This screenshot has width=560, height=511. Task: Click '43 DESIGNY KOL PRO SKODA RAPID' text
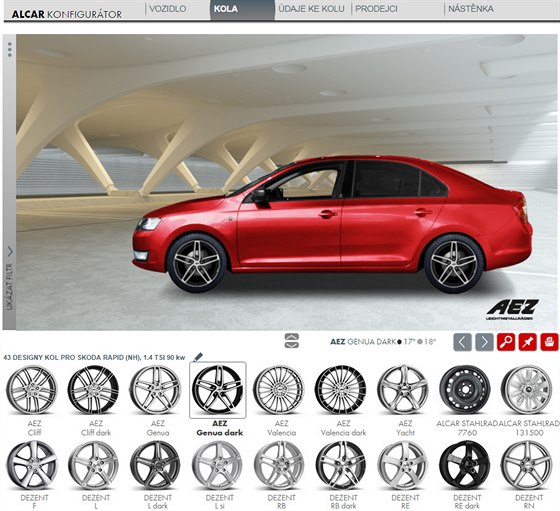click(94, 357)
